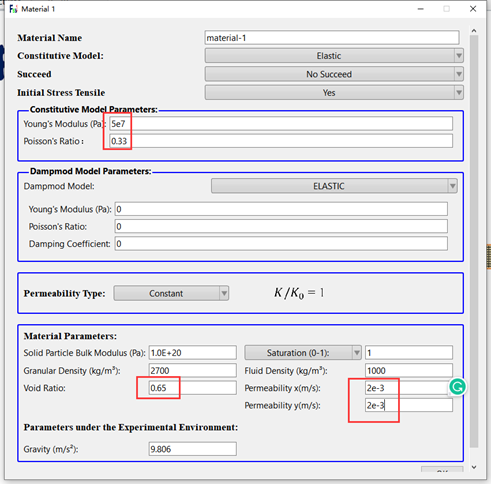Expand the Succeed dropdown set to No Succeed

pos(334,74)
